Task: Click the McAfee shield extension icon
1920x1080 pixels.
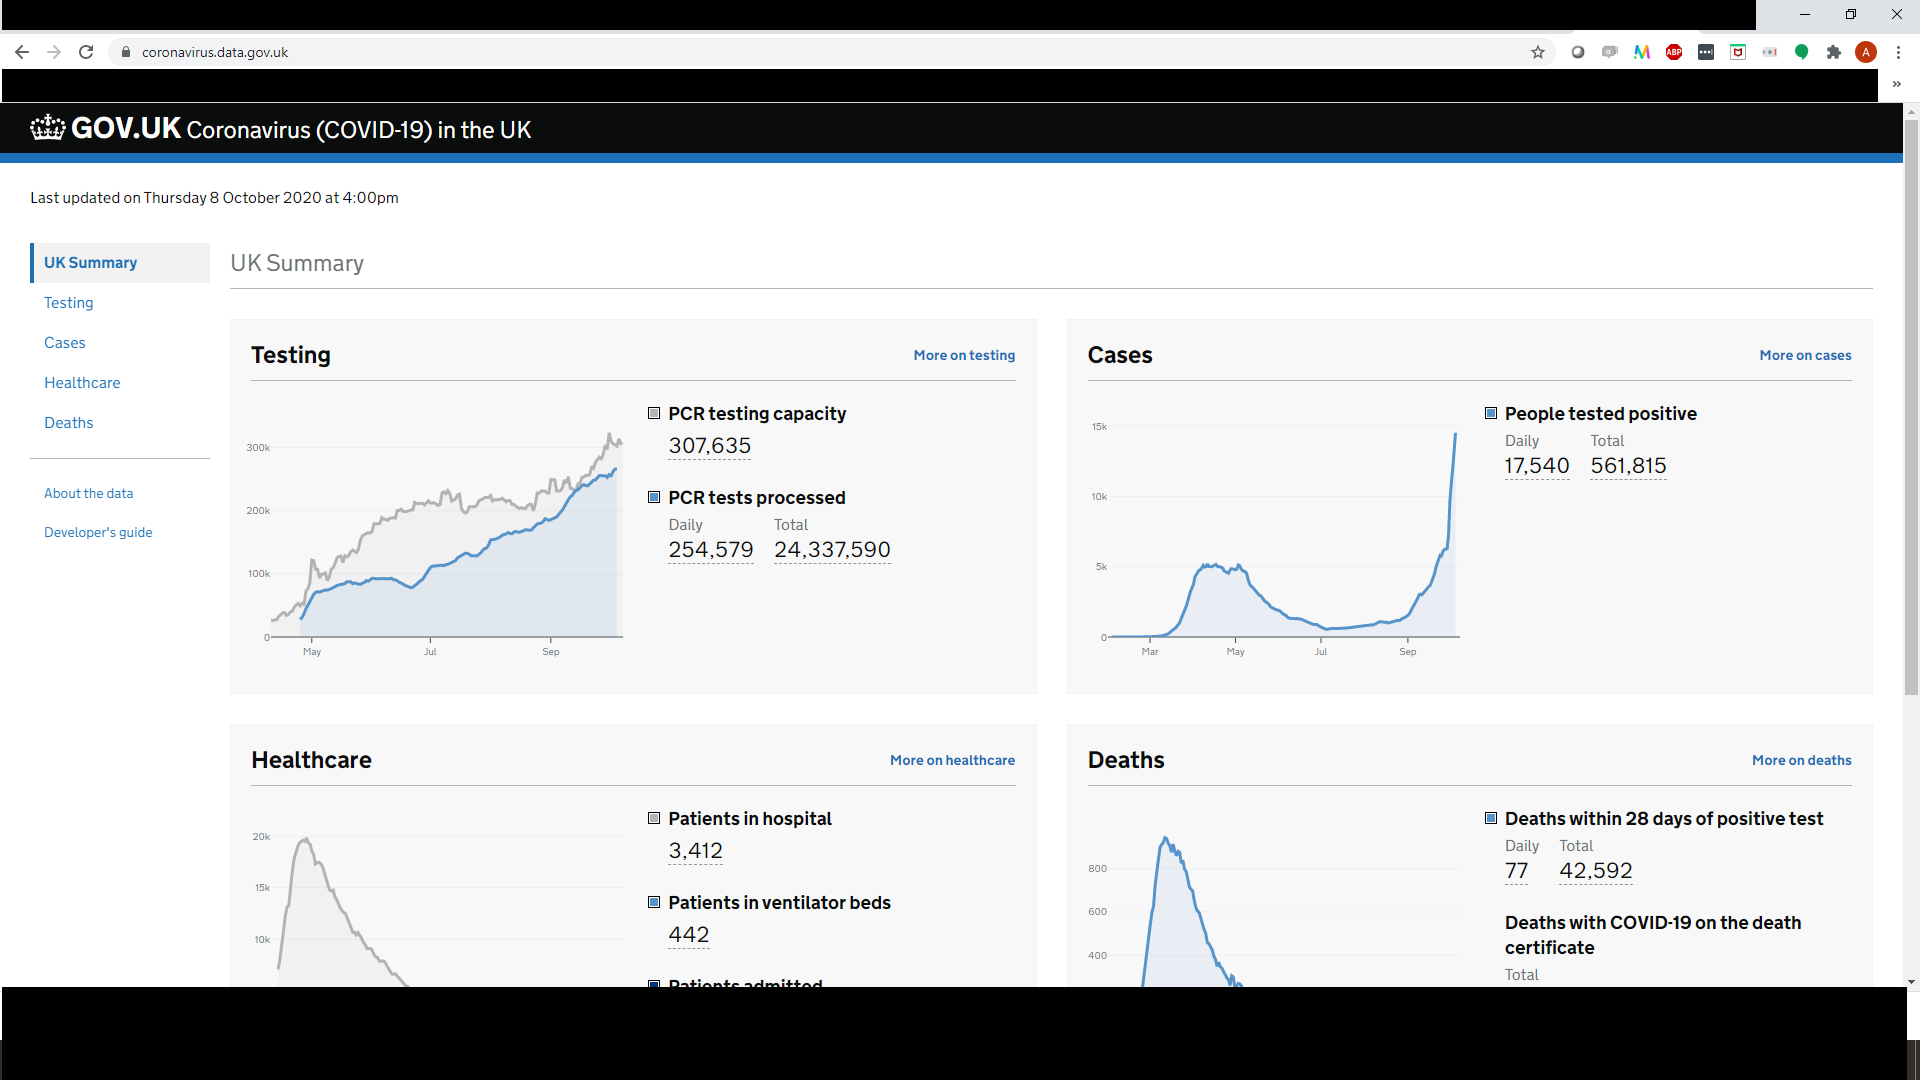Action: point(1737,52)
